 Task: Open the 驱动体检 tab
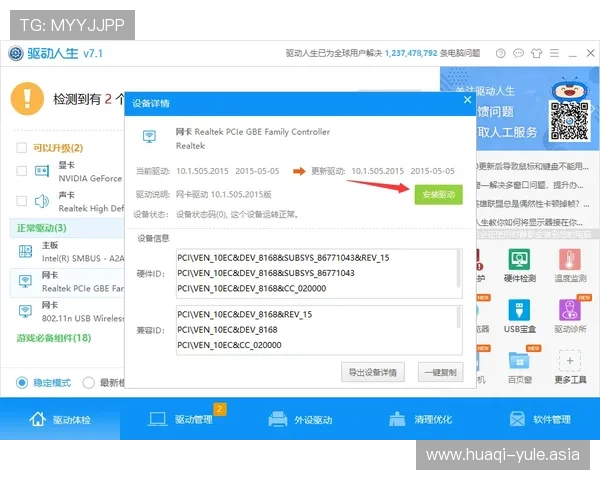(x=60, y=420)
